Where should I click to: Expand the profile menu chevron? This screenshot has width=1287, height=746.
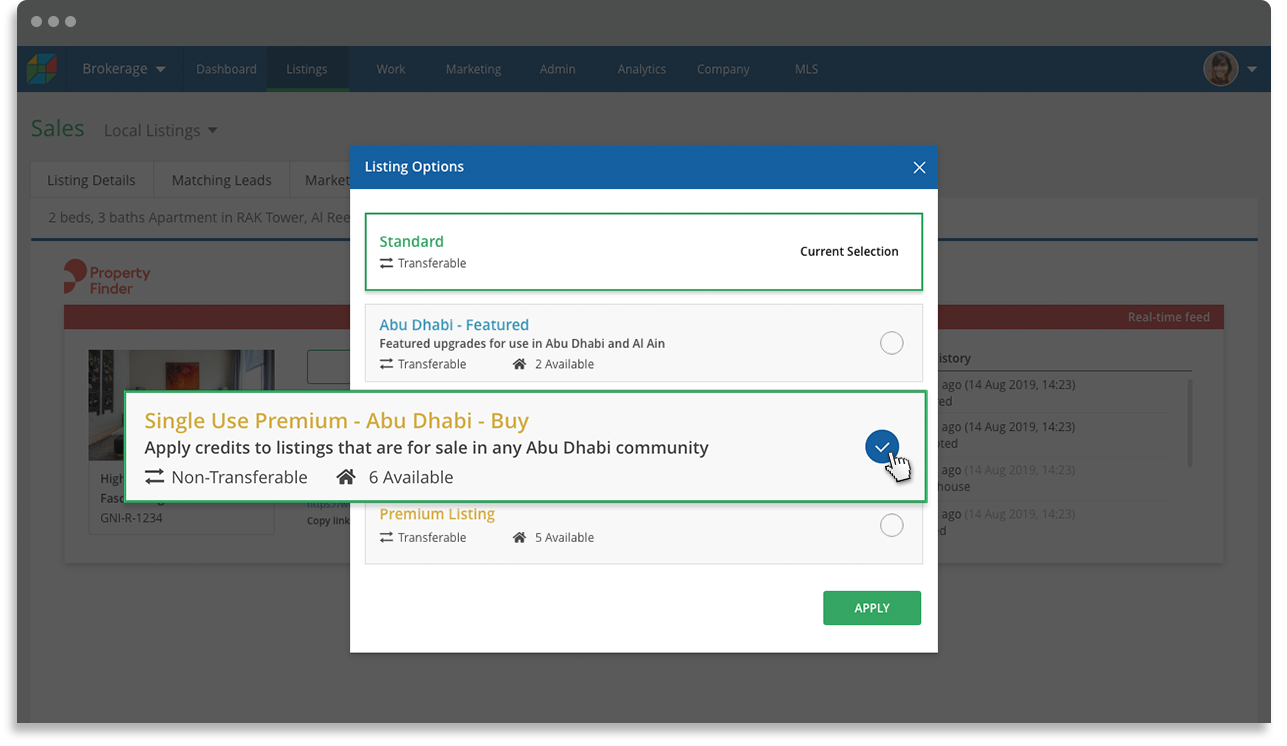click(1252, 68)
